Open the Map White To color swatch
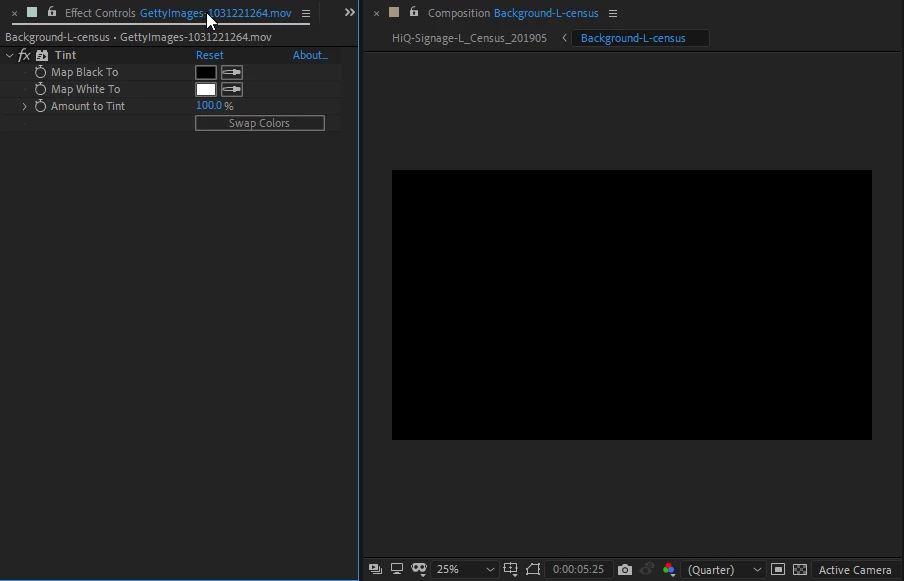The width and height of the screenshot is (904, 581). coord(206,89)
